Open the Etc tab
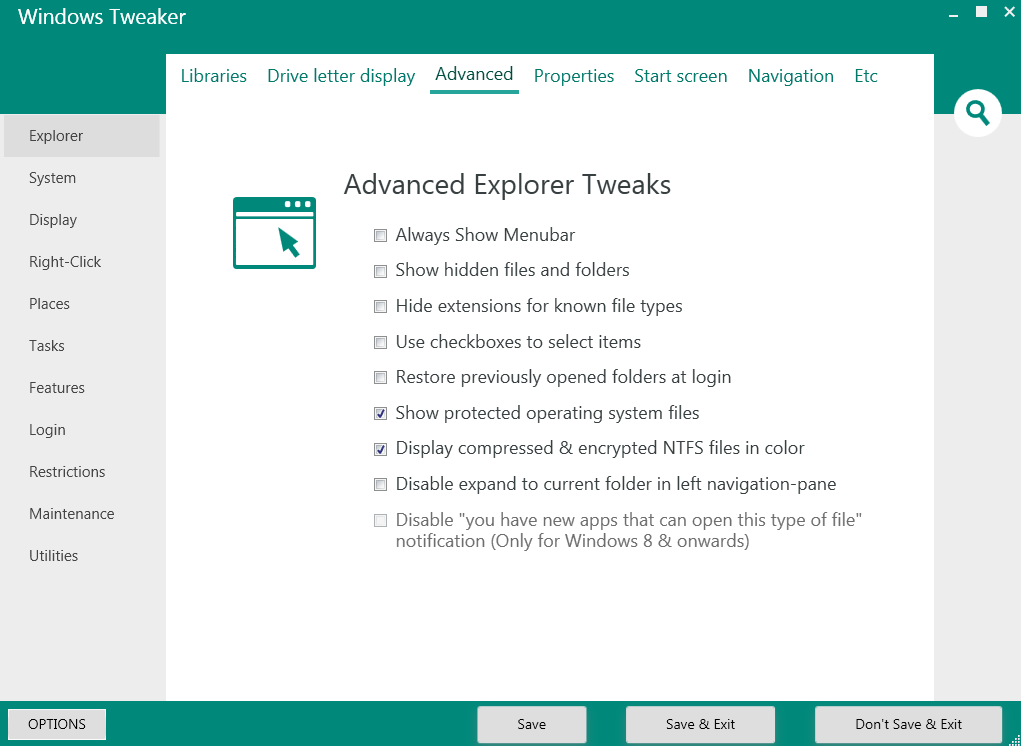 pos(866,76)
